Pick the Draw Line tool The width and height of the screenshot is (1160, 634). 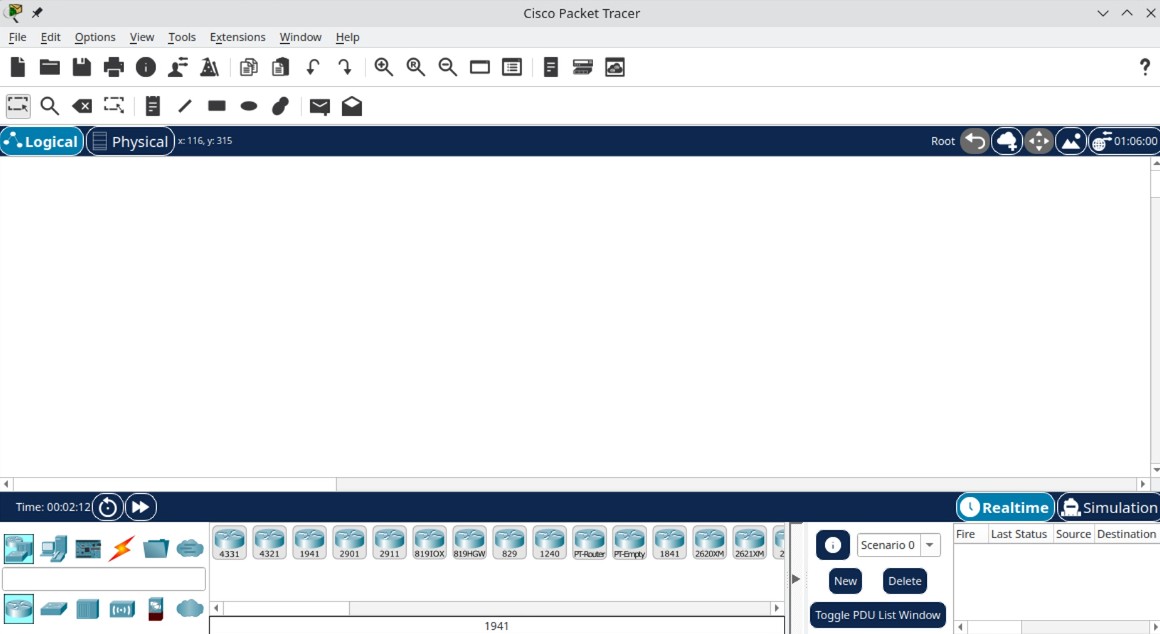point(185,106)
